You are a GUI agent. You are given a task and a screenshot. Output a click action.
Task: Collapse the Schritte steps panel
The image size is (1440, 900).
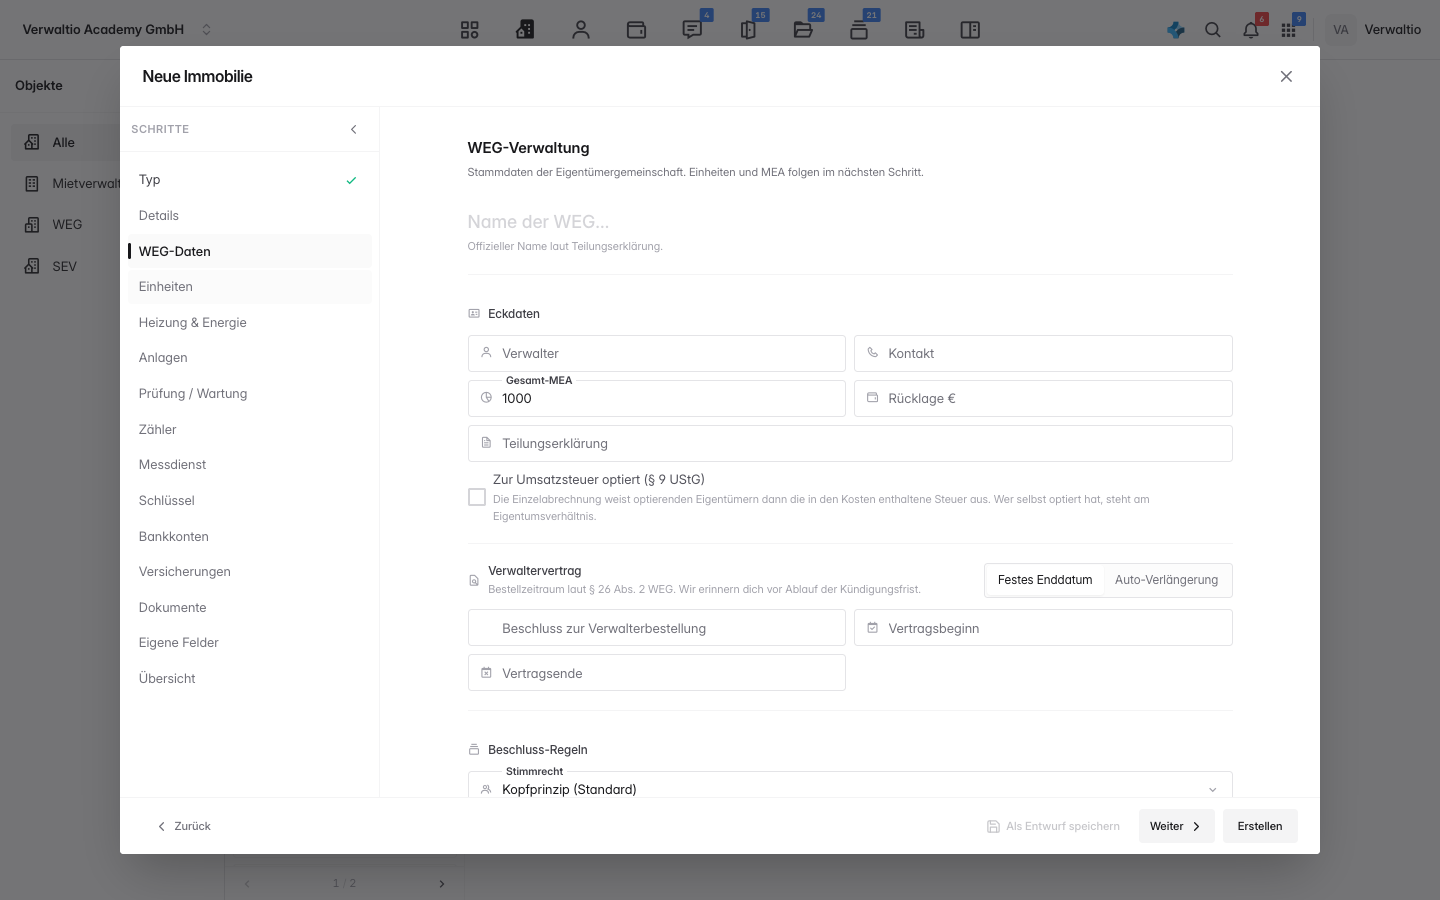pos(353,129)
